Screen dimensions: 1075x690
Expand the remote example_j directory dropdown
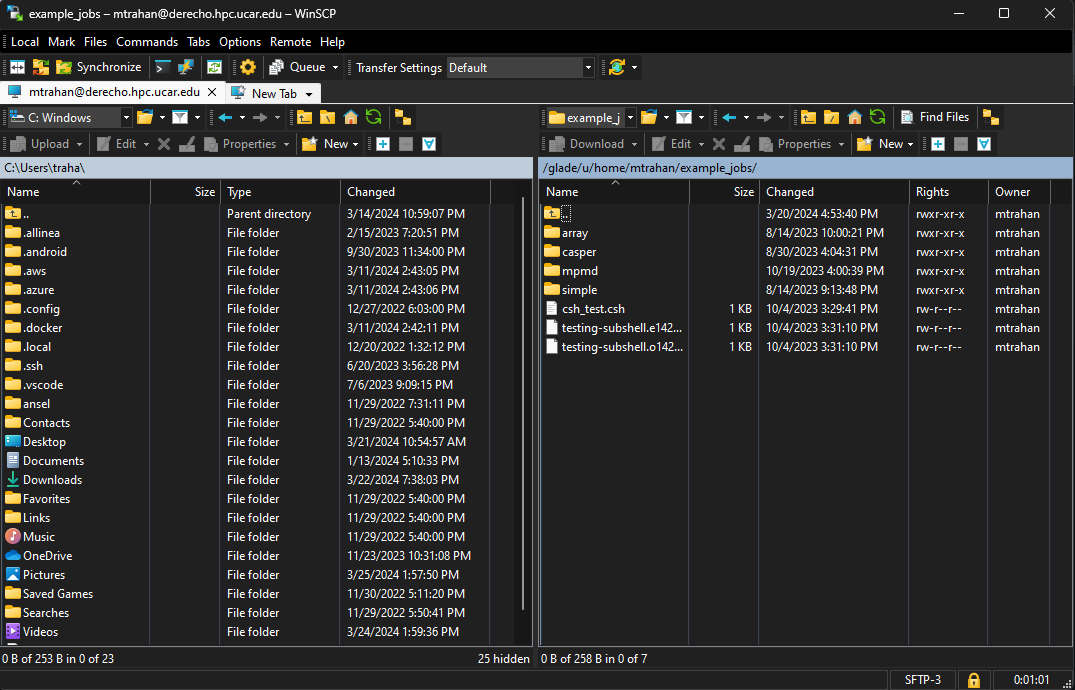point(628,118)
